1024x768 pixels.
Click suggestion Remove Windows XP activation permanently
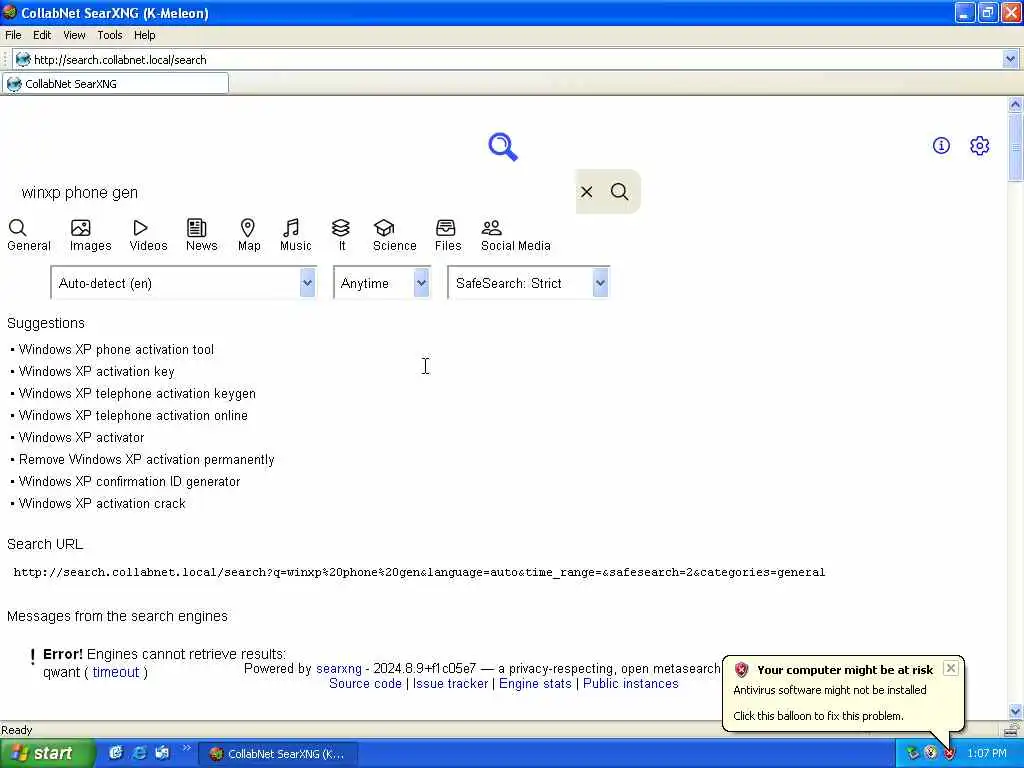146,460
